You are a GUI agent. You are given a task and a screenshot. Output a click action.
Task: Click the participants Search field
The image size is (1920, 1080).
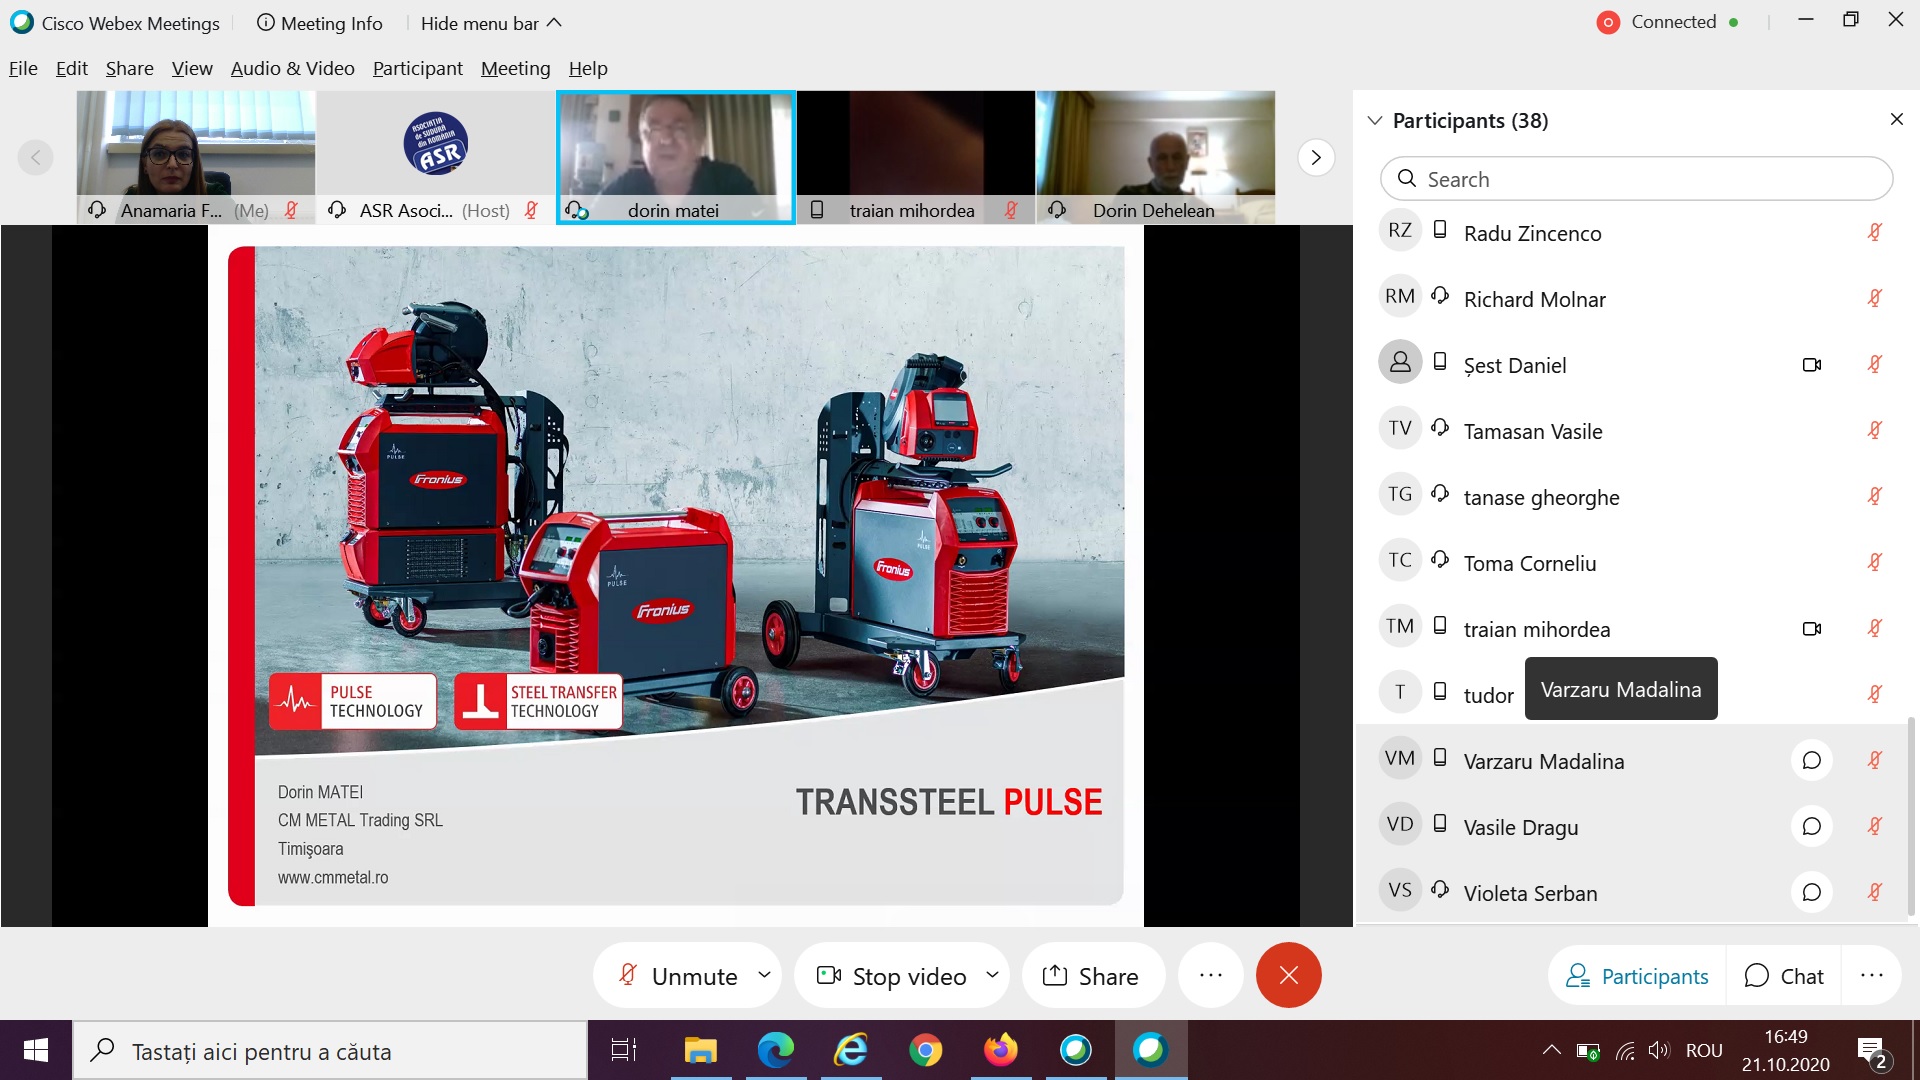tap(1636, 179)
